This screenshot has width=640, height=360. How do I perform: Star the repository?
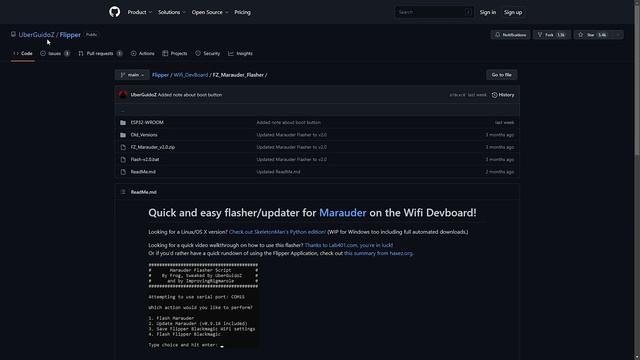[593, 35]
